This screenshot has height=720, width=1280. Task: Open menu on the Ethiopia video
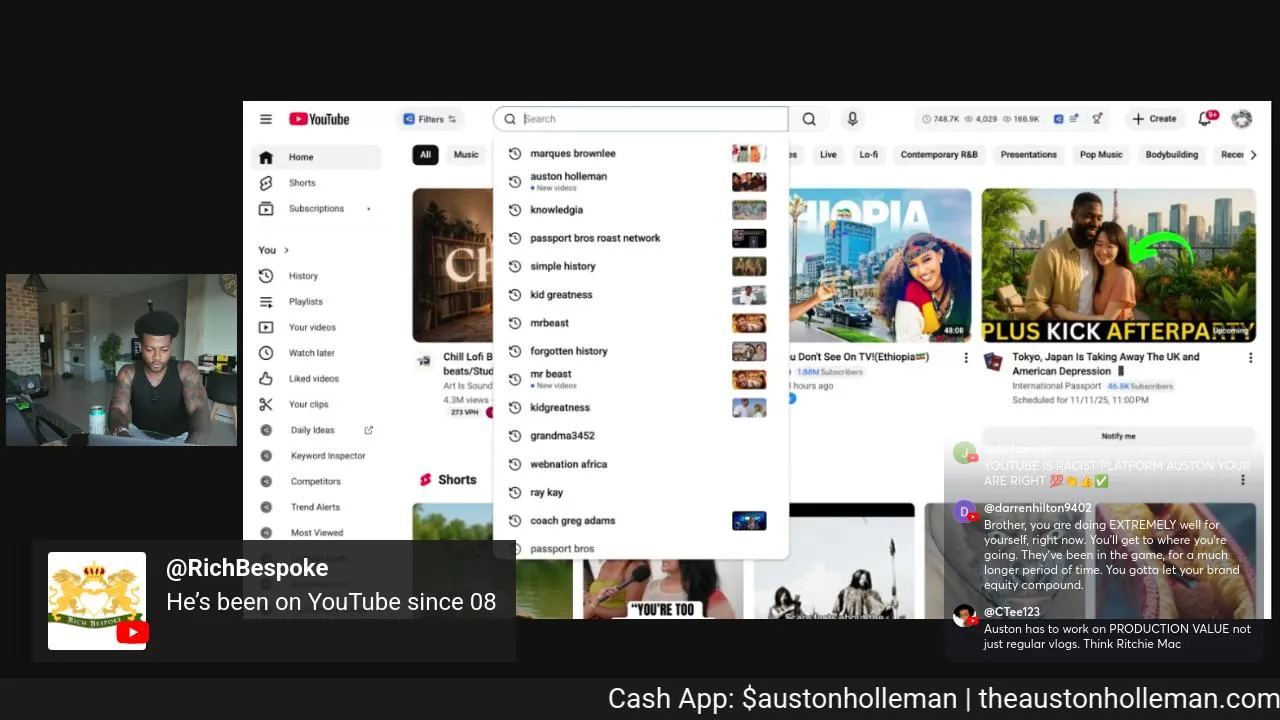coord(965,358)
